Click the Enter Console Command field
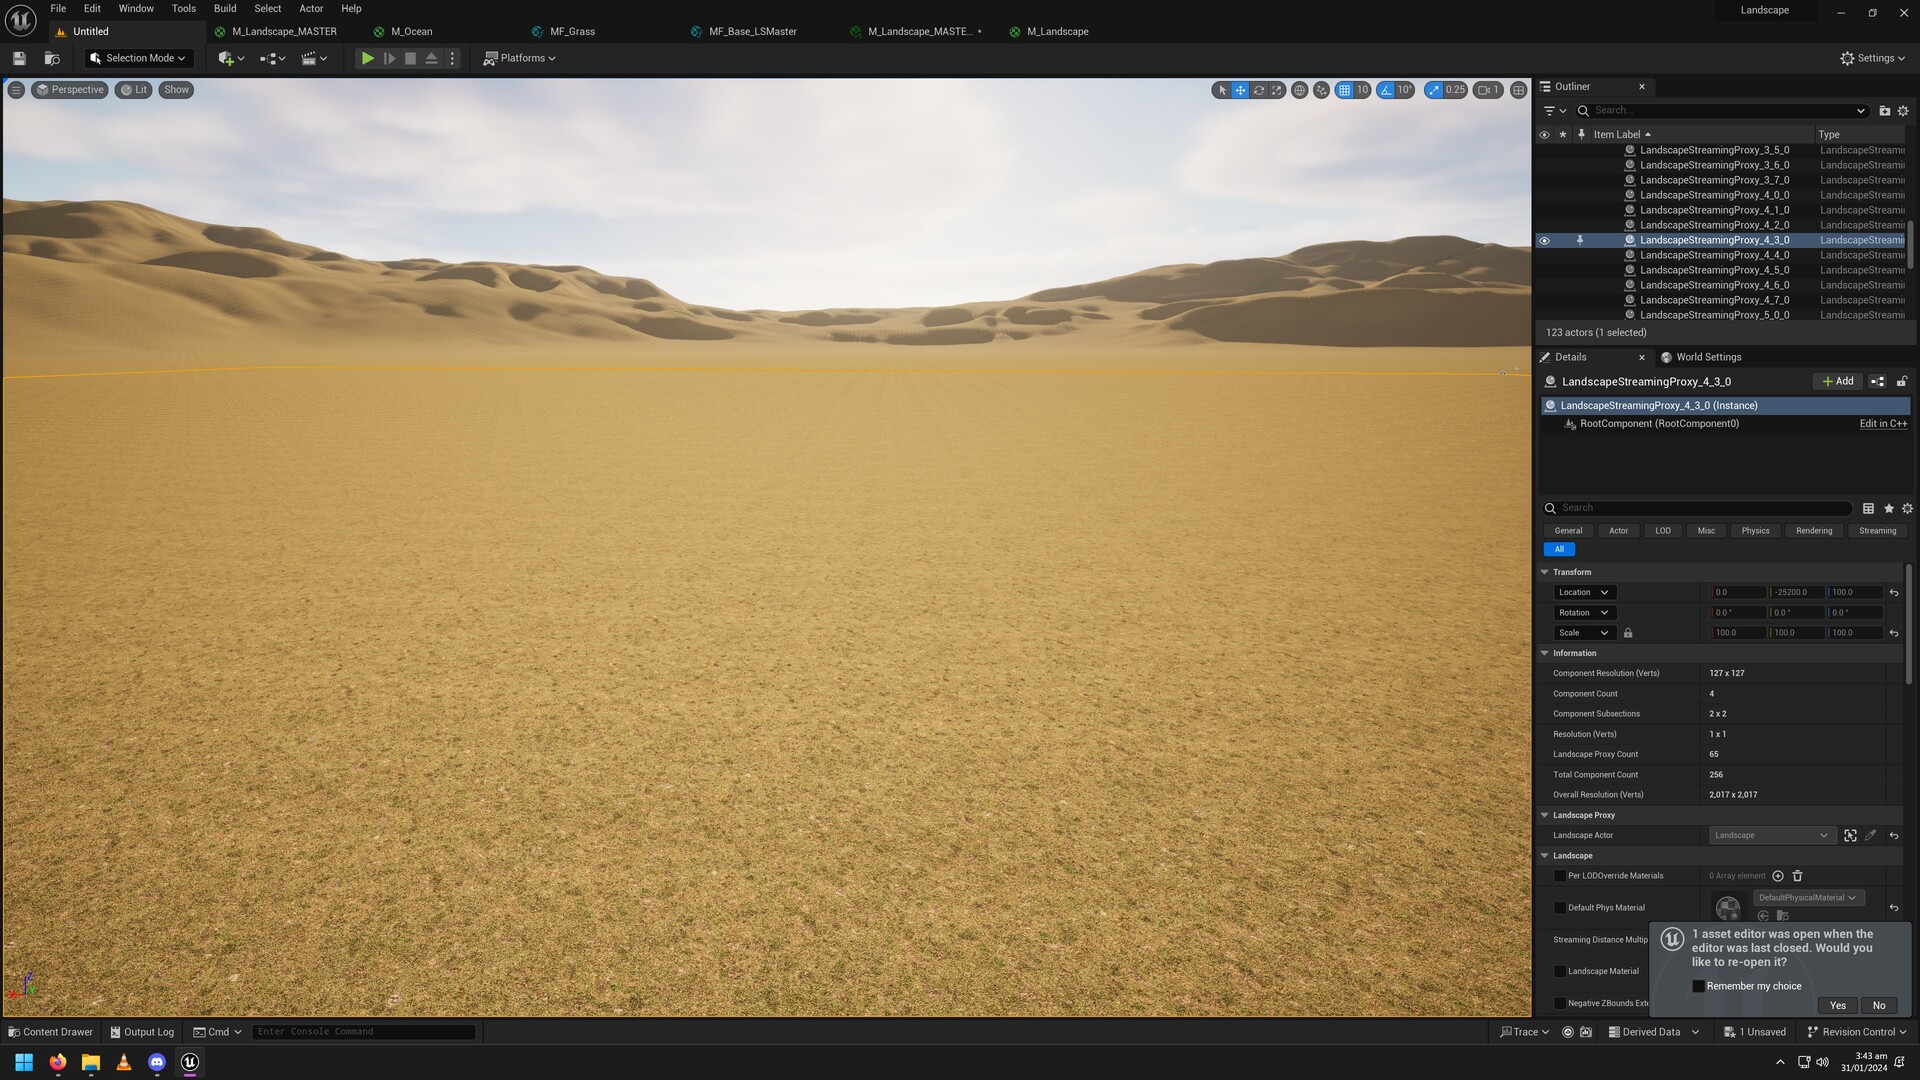1920x1080 pixels. tap(363, 1031)
